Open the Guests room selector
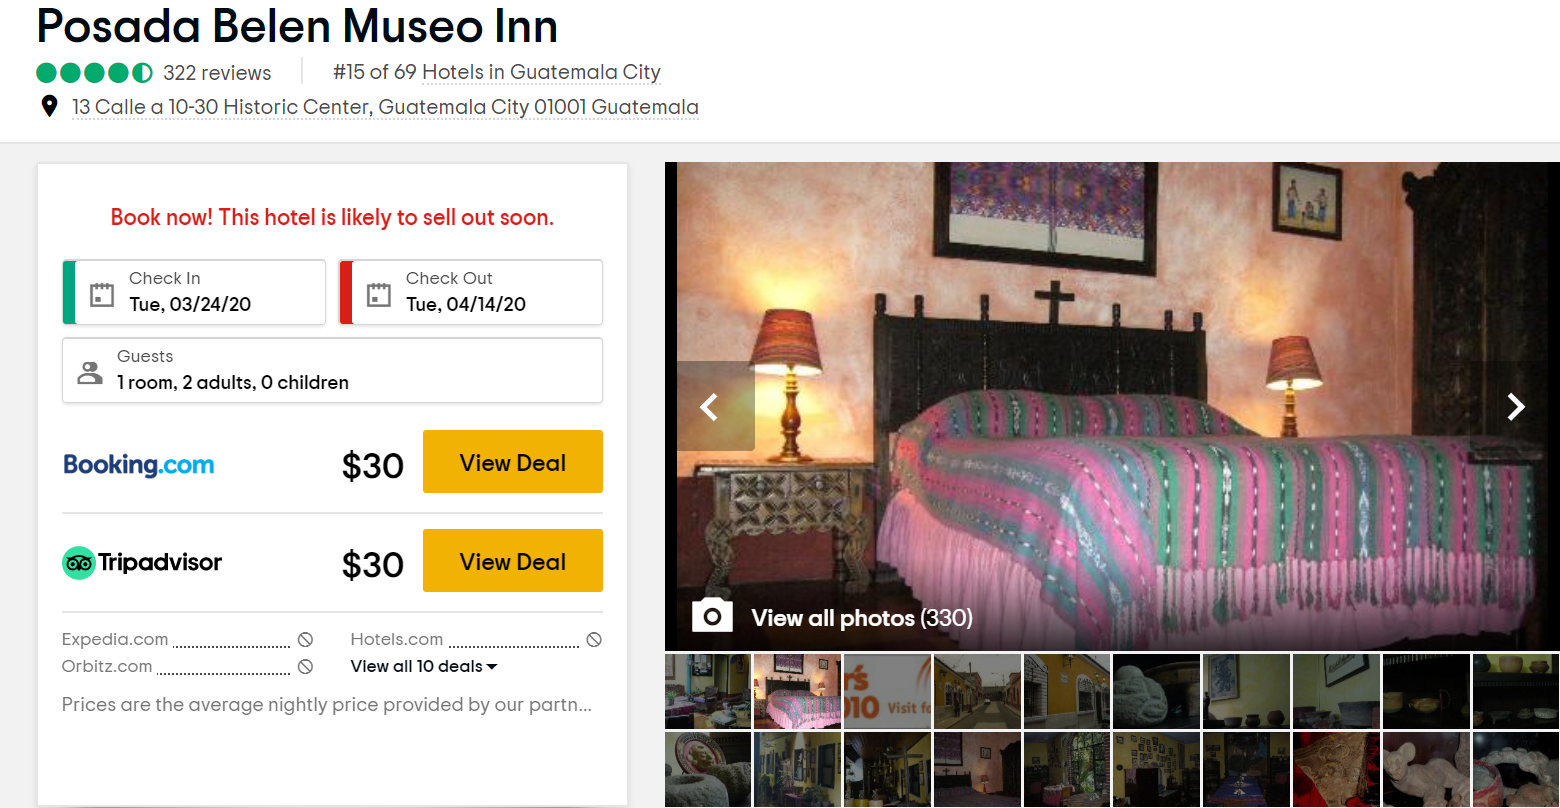 click(332, 370)
